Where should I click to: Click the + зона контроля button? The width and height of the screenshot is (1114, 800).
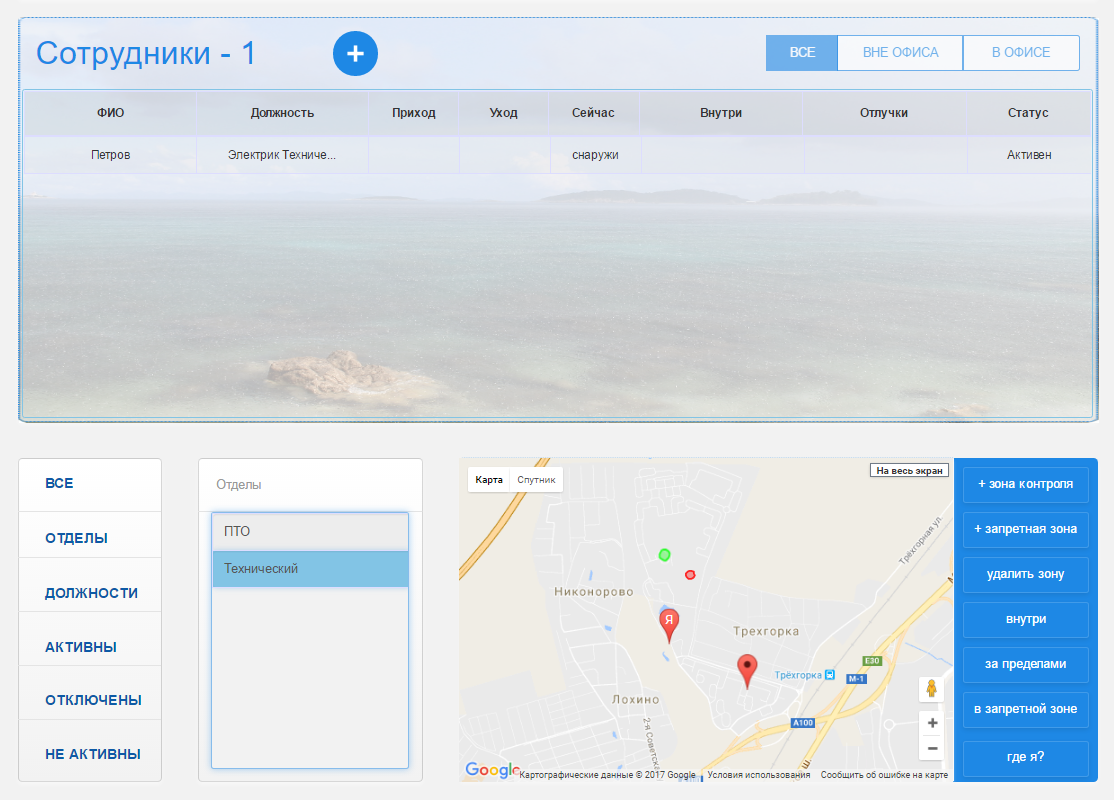(x=1025, y=484)
